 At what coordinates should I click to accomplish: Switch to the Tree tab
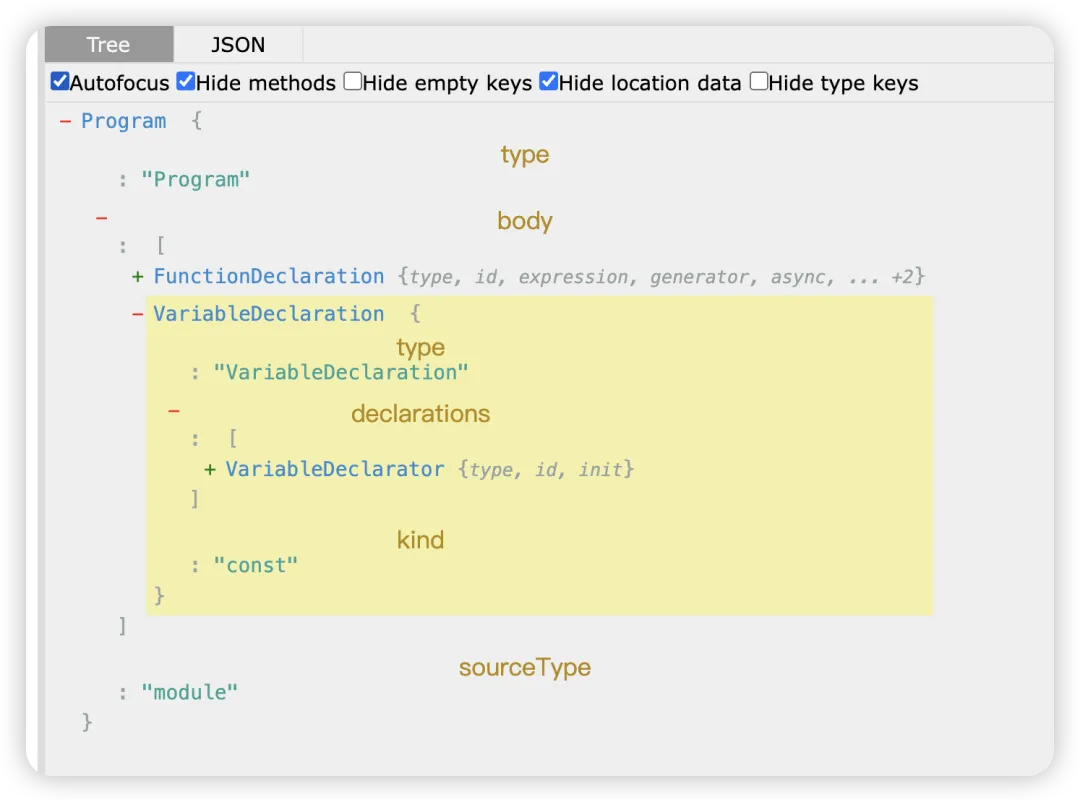click(109, 45)
